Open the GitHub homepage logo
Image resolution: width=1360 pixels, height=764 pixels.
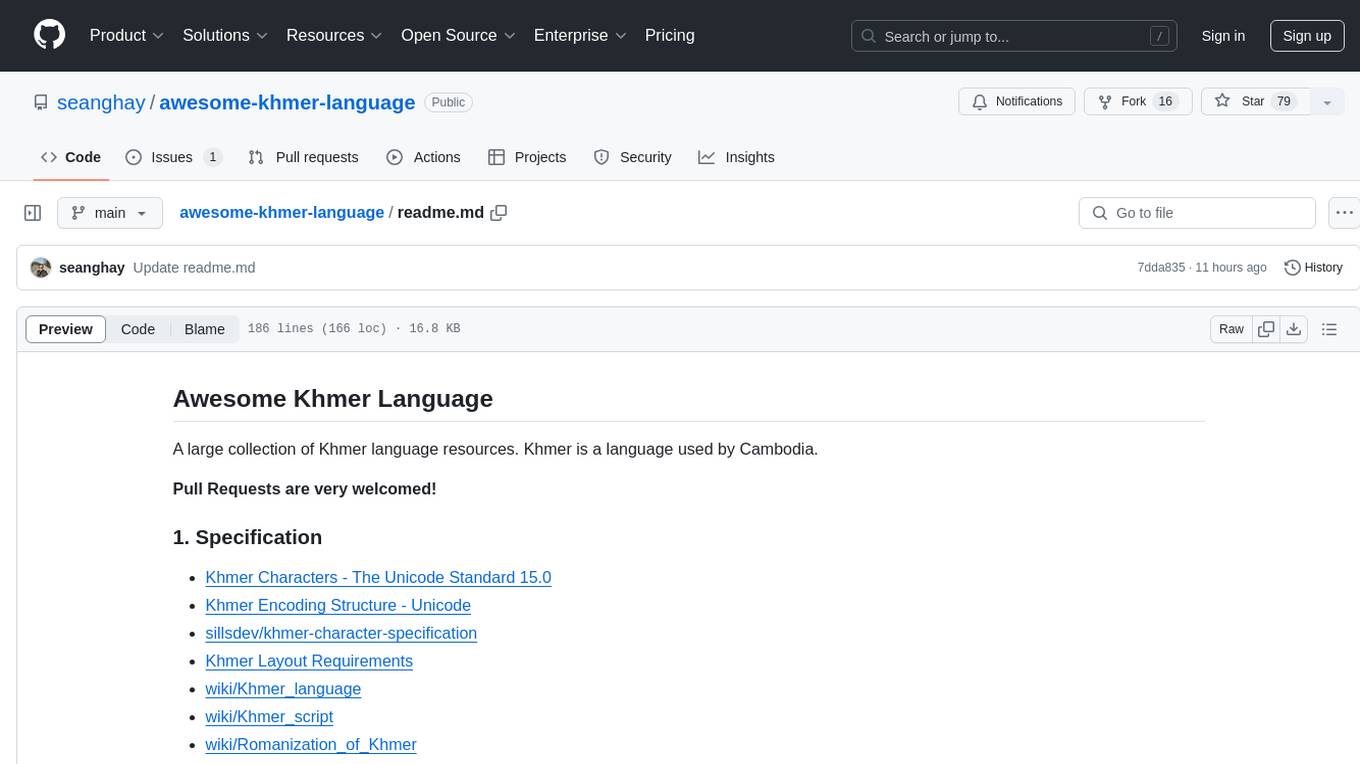(x=49, y=35)
